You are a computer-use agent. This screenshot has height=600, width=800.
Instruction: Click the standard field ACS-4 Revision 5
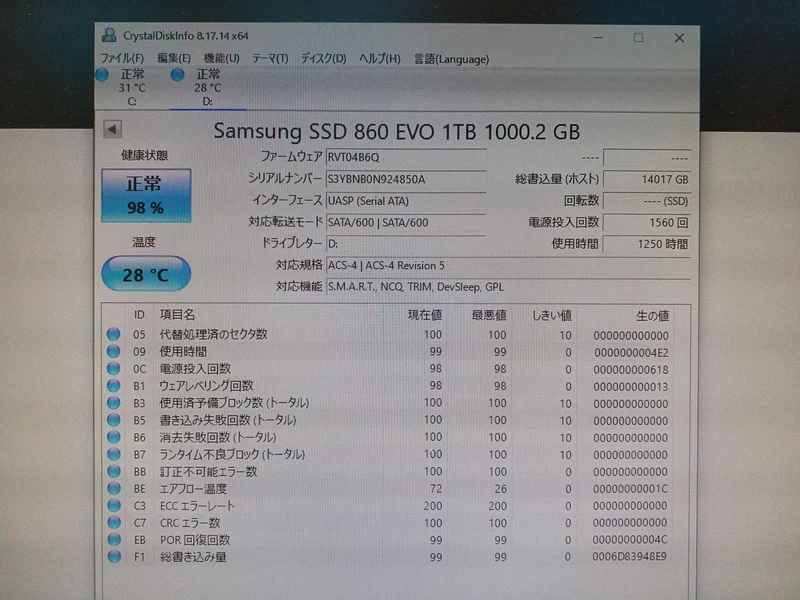508,265
